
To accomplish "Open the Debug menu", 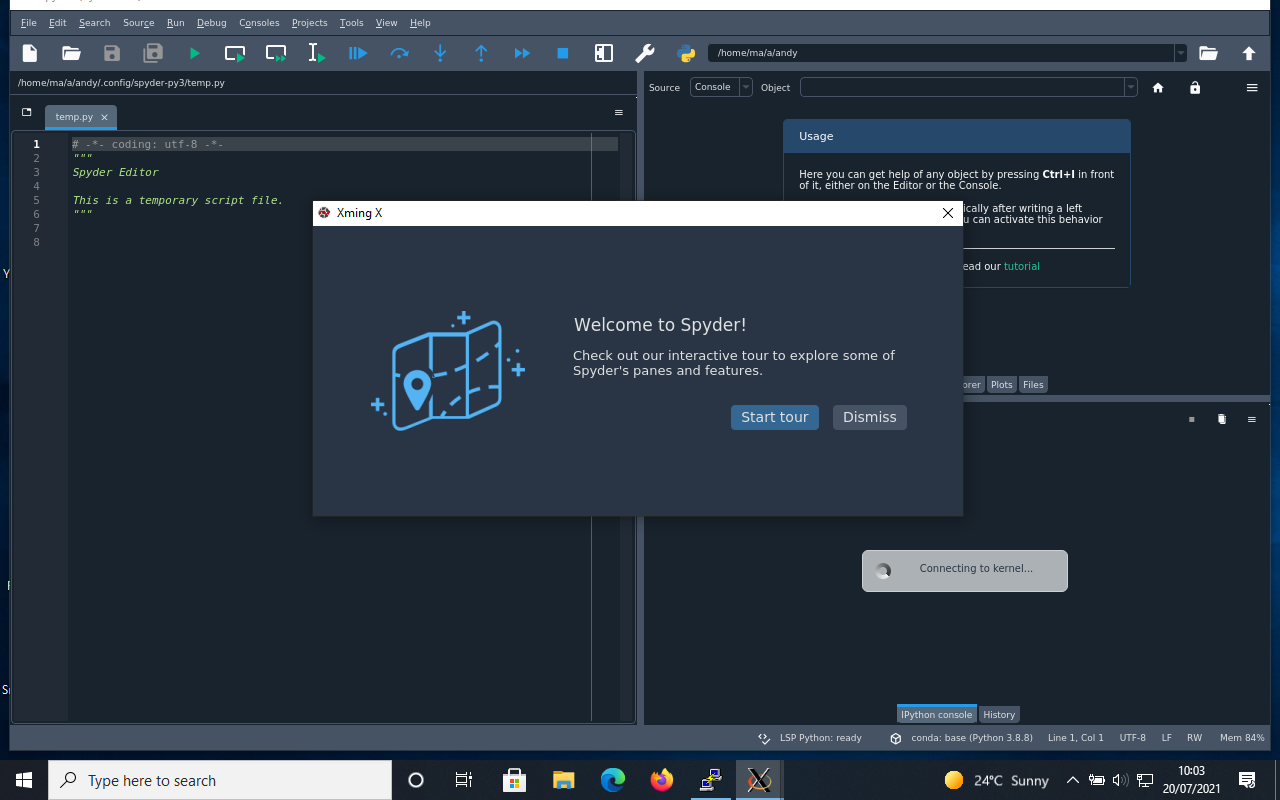I will pos(212,22).
